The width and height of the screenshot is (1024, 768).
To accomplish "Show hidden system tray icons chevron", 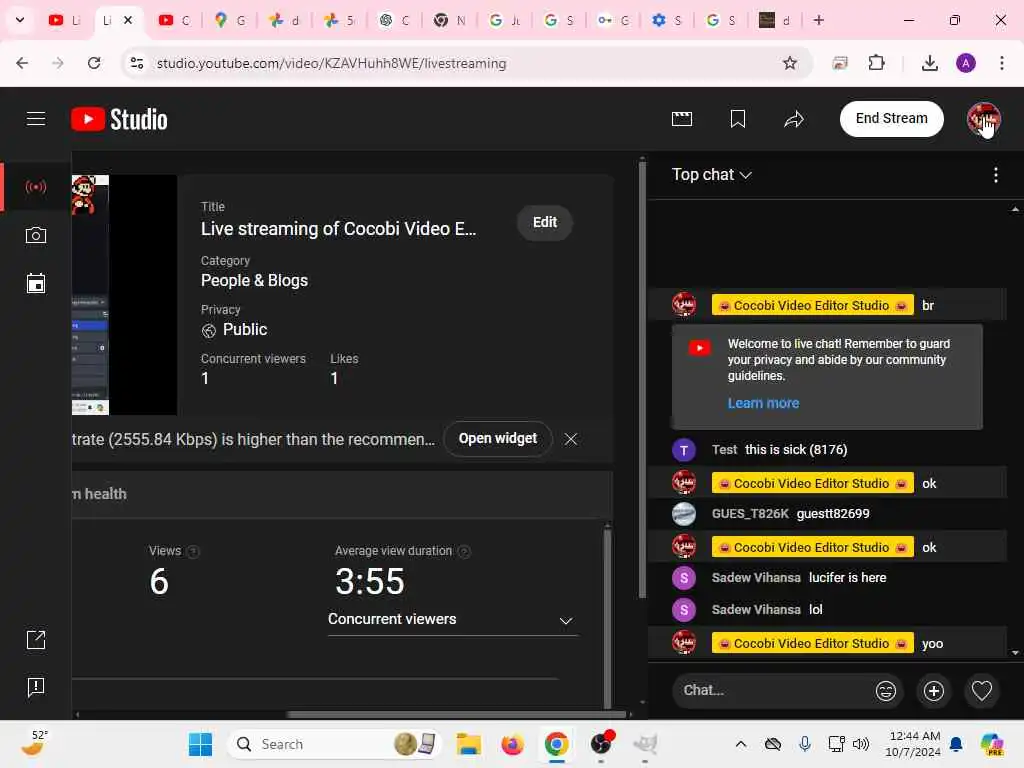I will 741,744.
